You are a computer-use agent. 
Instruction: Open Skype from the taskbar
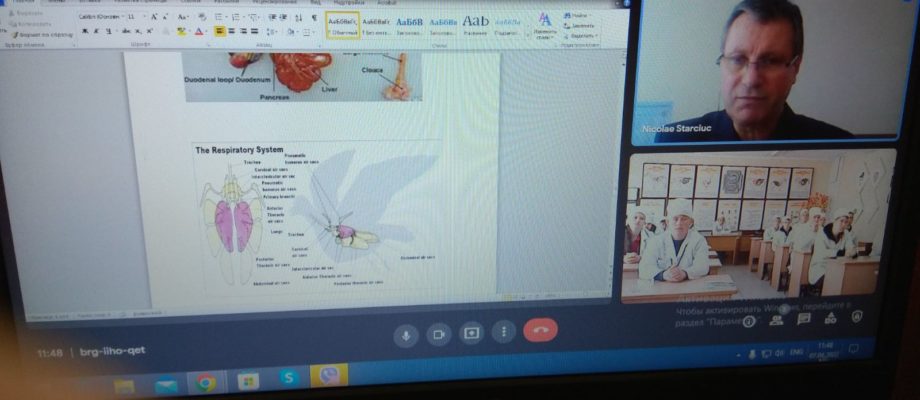pos(289,377)
